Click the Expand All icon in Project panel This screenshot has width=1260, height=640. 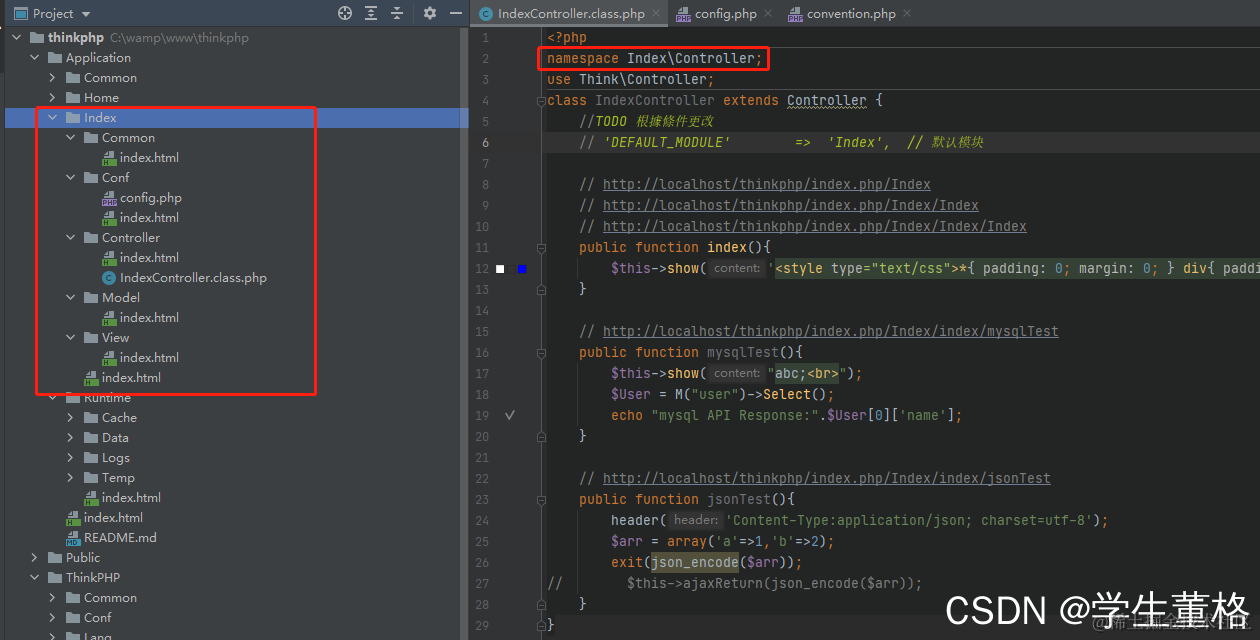(371, 13)
